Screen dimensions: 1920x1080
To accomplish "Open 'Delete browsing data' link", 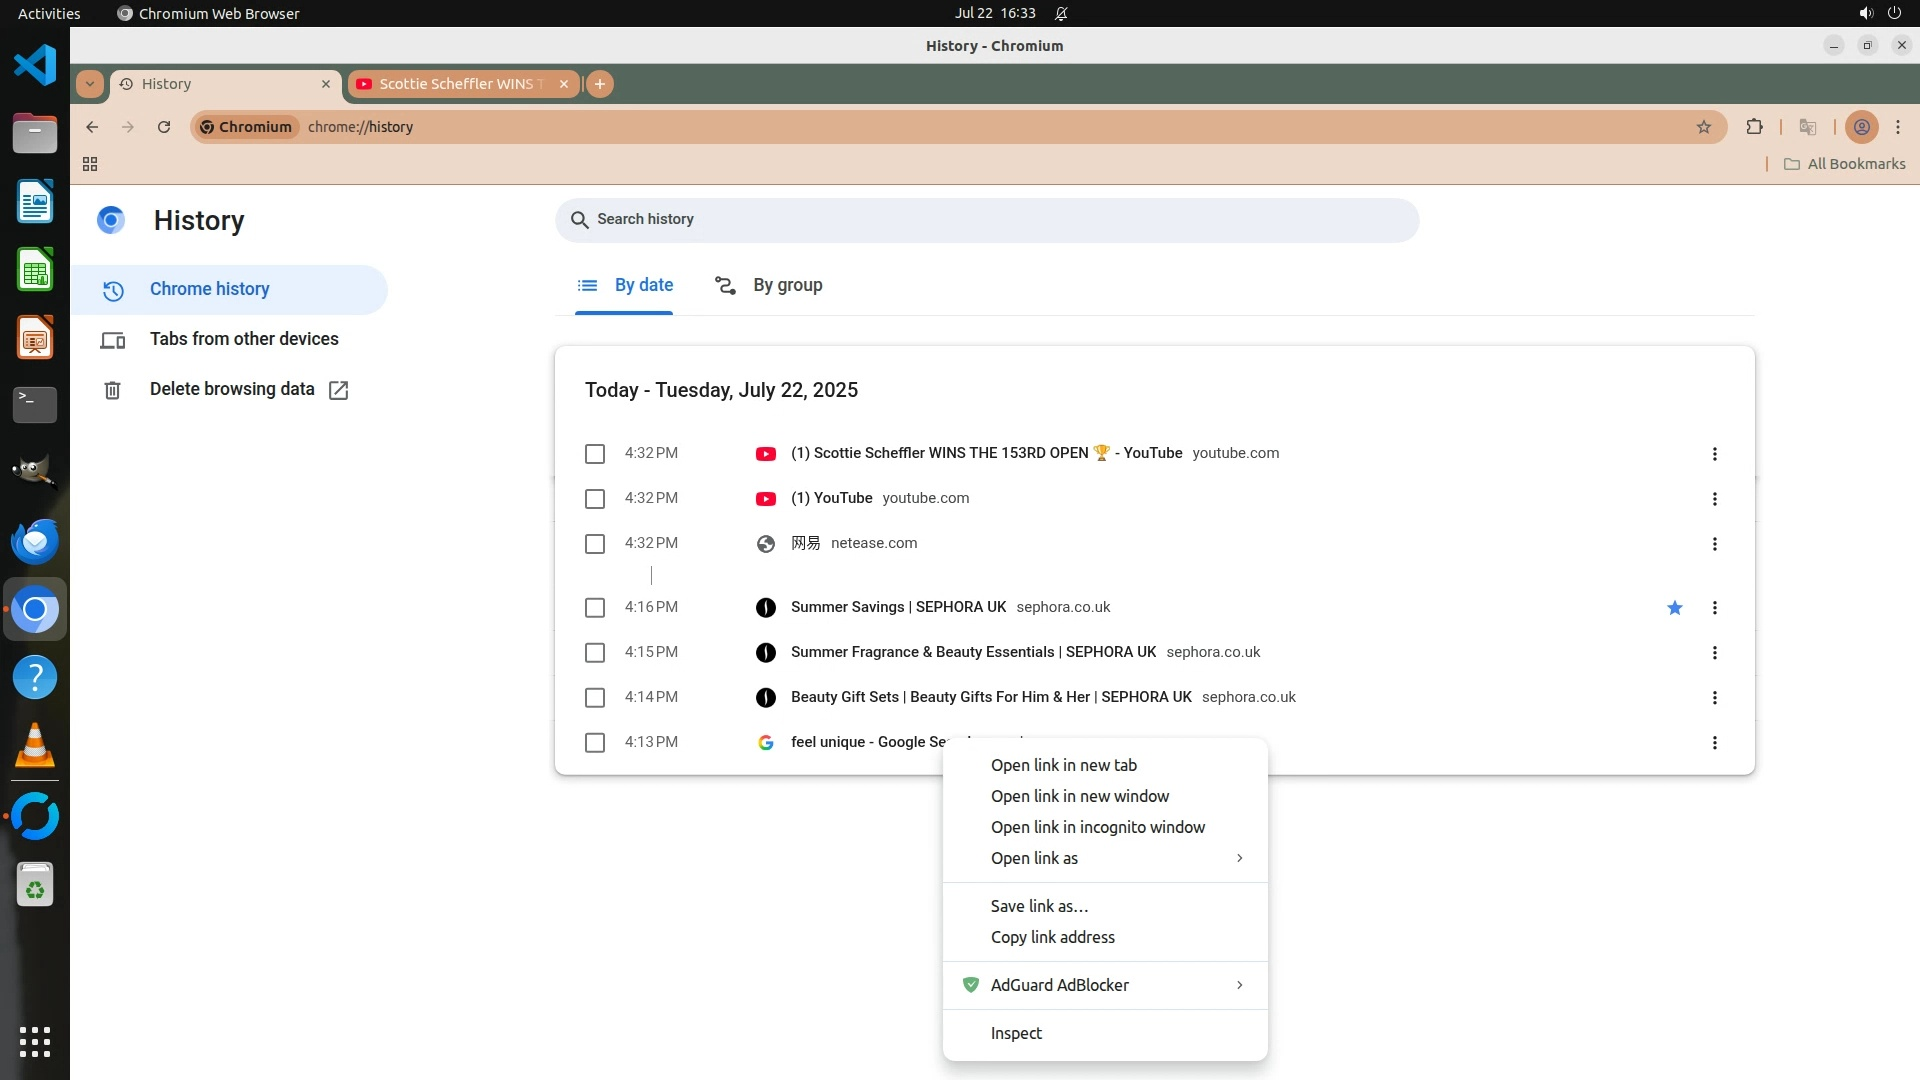I will click(x=232, y=389).
